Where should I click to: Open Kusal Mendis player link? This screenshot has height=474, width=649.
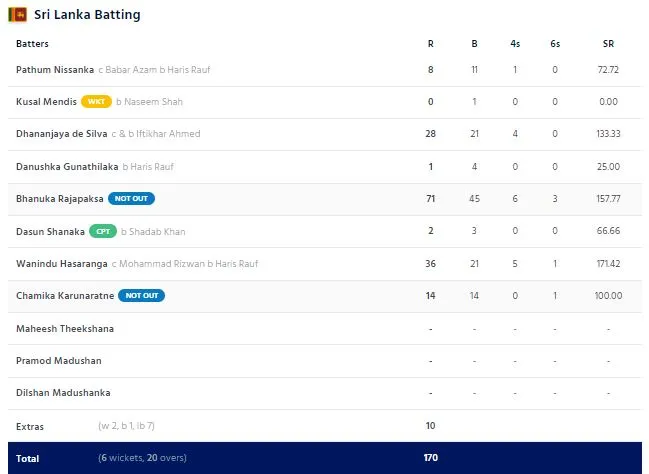coord(46,102)
